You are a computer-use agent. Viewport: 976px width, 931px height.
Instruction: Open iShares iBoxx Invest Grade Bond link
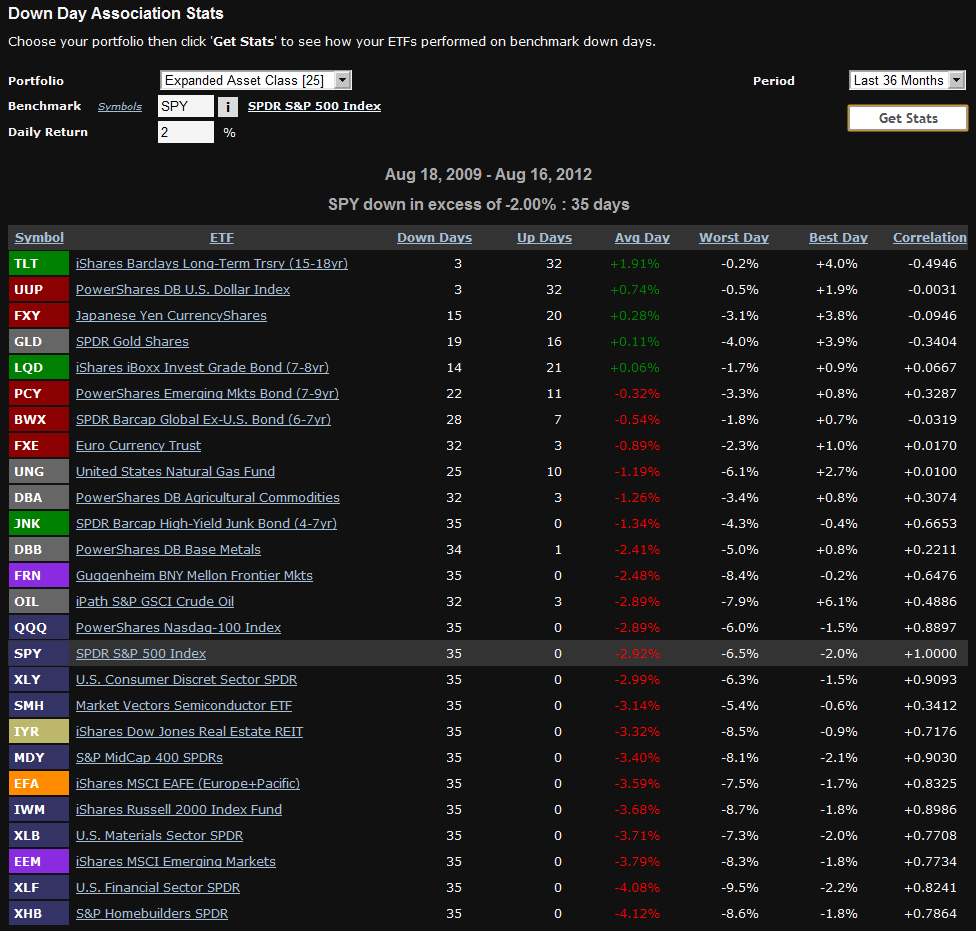tap(202, 368)
